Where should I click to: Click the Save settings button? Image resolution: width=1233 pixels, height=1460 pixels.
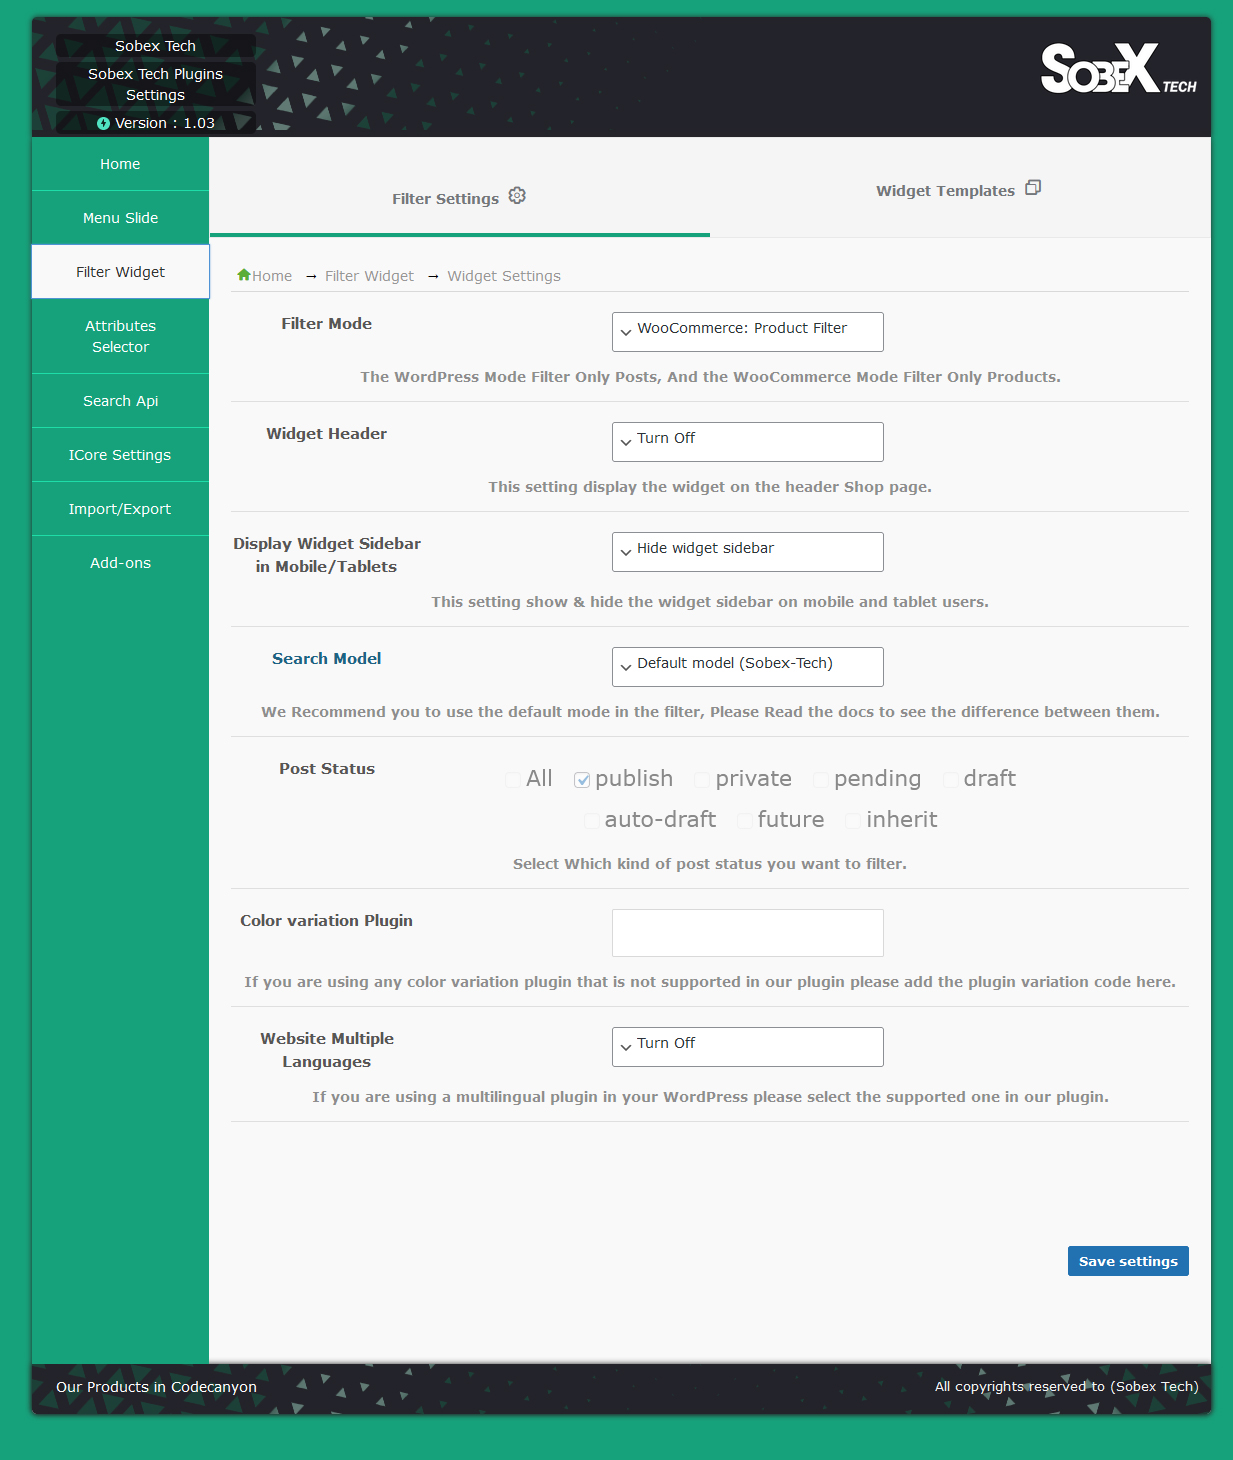1128,1261
